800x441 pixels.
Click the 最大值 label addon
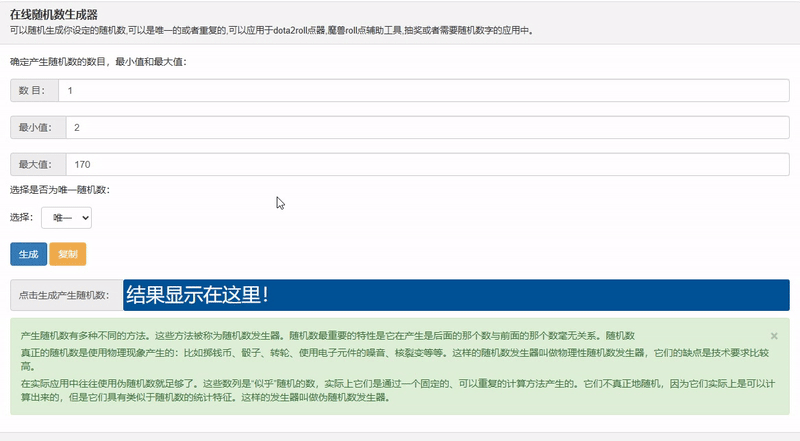[x=38, y=164]
